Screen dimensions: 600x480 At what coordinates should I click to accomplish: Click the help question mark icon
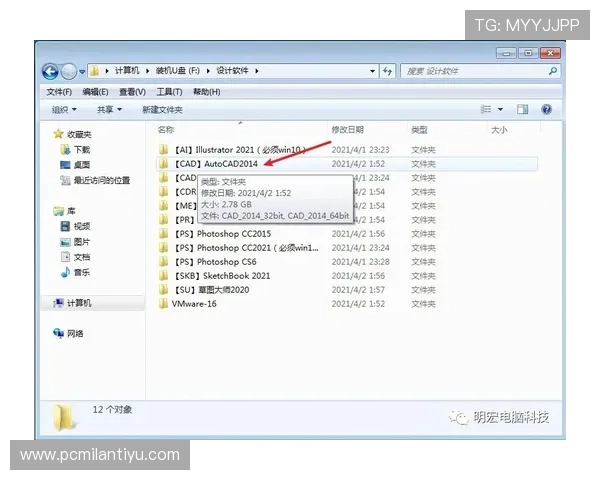[x=547, y=109]
